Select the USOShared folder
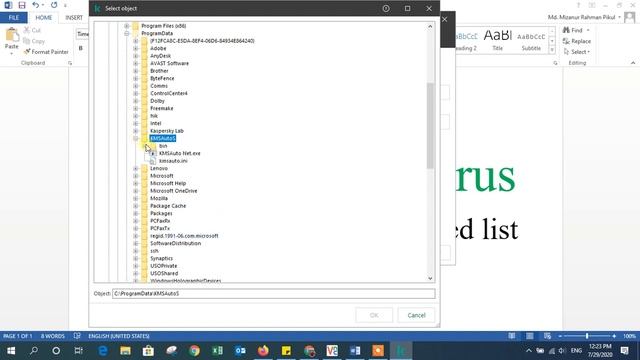This screenshot has width=640, height=360. pos(164,273)
